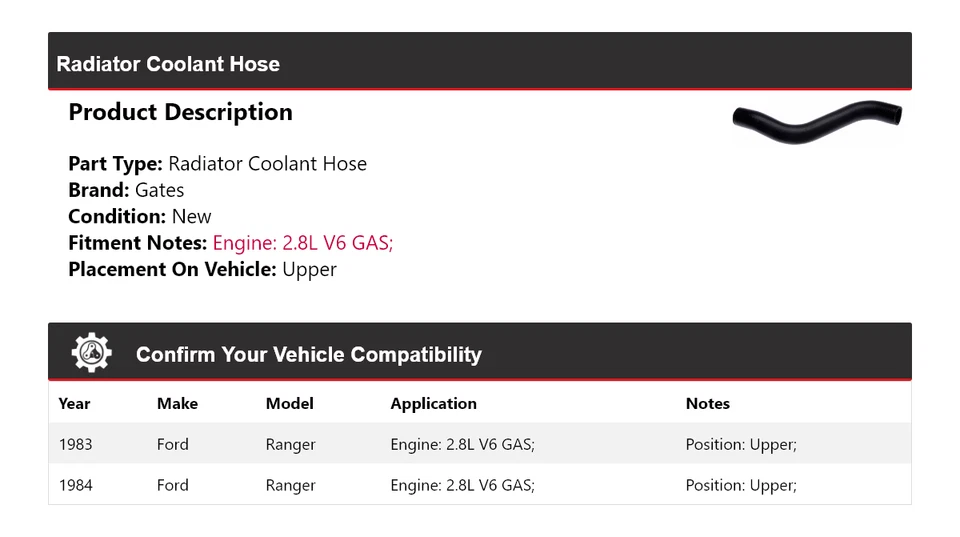Select the Confirm Your Vehicle Compatibility heading
Viewport: 960px width, 537px height.
pos(308,355)
